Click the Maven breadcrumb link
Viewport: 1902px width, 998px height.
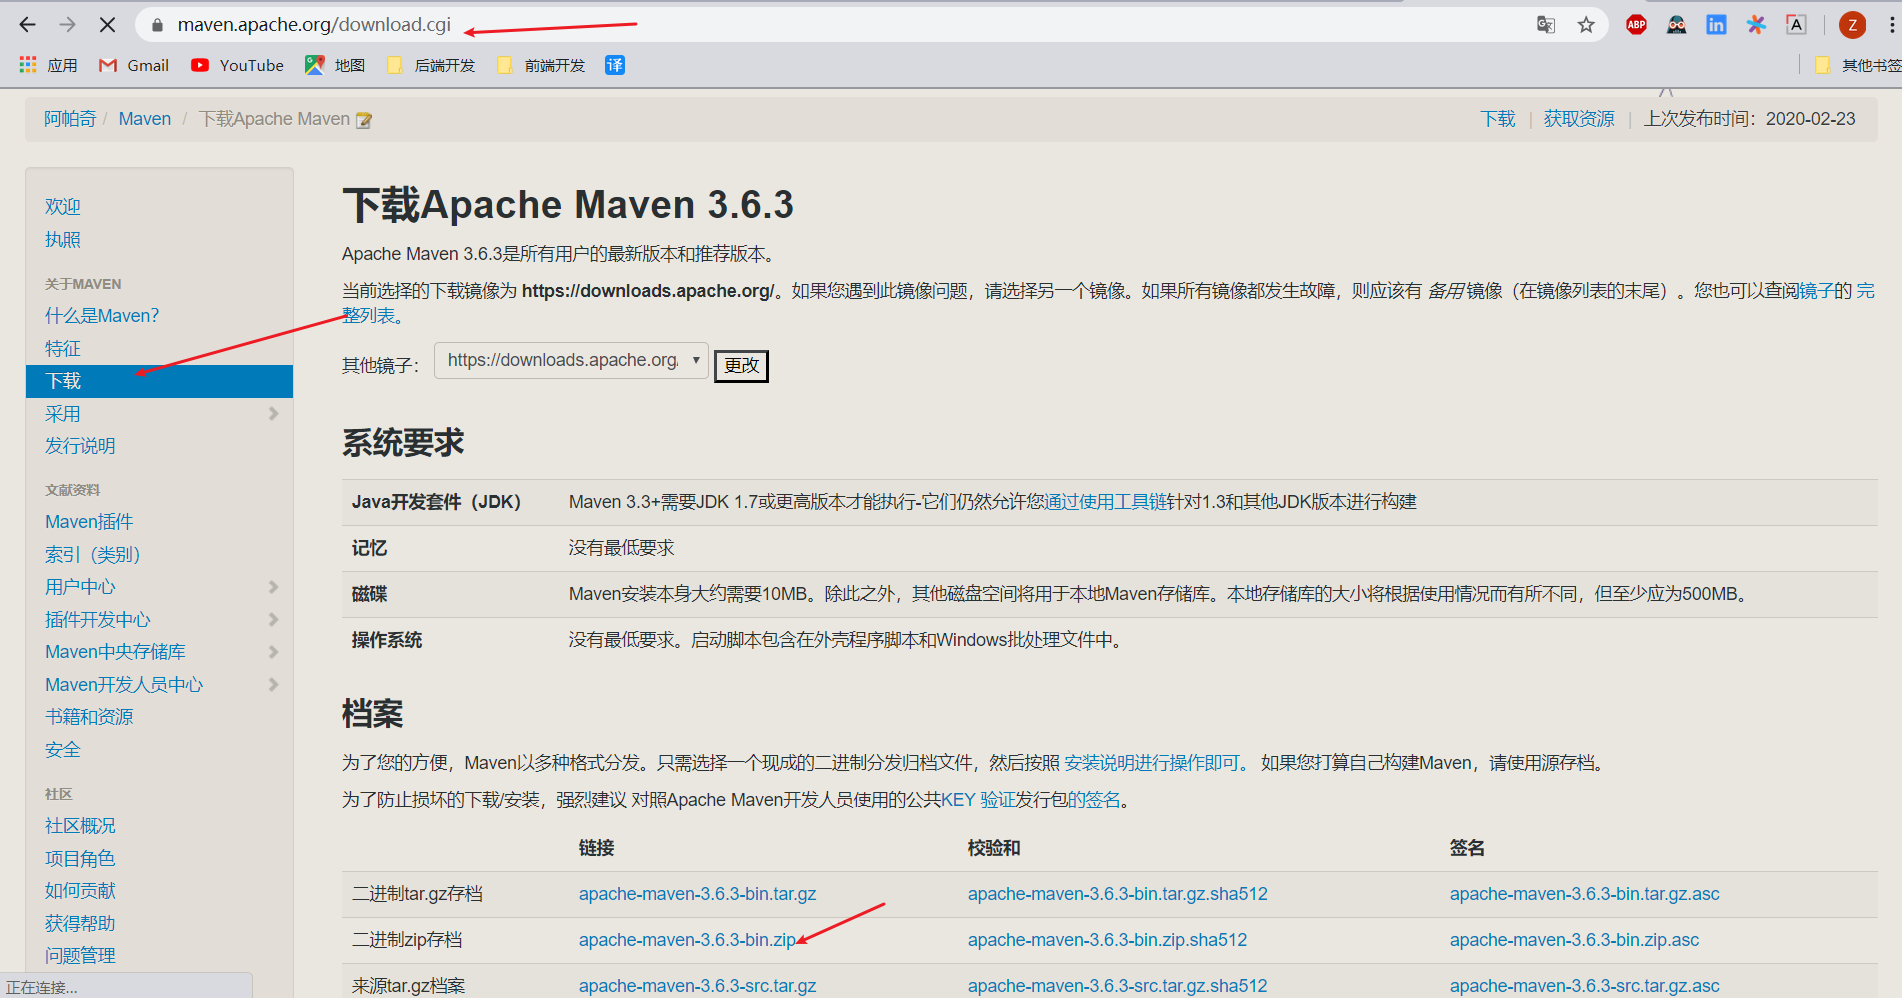tap(145, 119)
